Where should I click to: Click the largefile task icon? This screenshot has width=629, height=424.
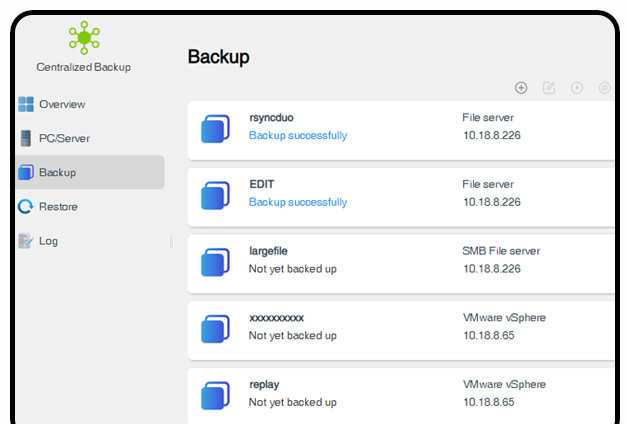click(215, 262)
